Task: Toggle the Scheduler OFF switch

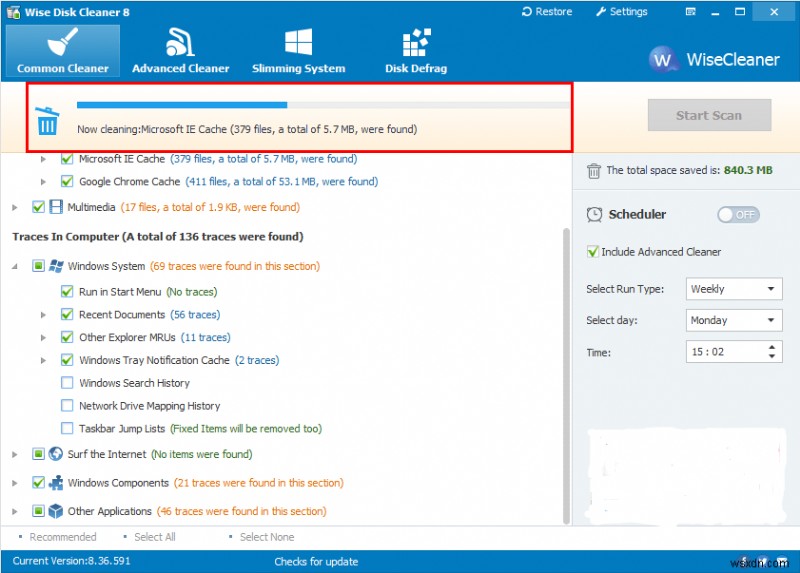Action: click(738, 215)
